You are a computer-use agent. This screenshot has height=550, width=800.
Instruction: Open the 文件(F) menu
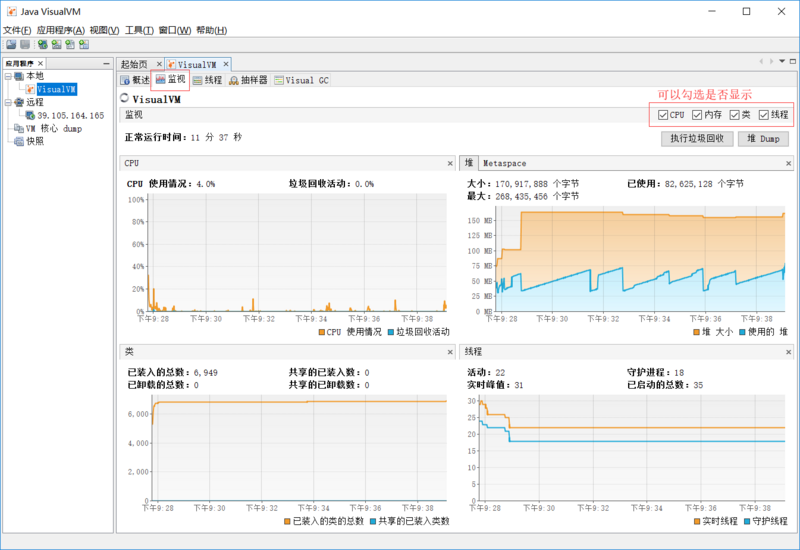(x=17, y=30)
